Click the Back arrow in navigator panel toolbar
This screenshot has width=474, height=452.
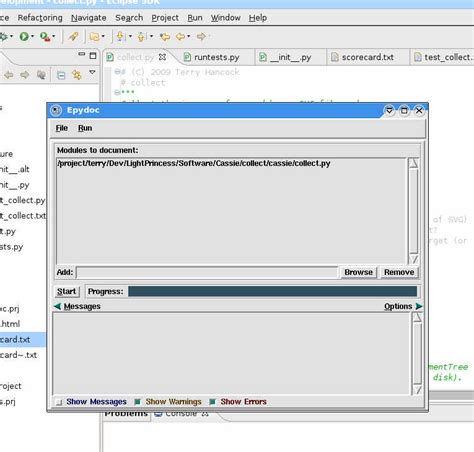pyautogui.click(x=9, y=75)
